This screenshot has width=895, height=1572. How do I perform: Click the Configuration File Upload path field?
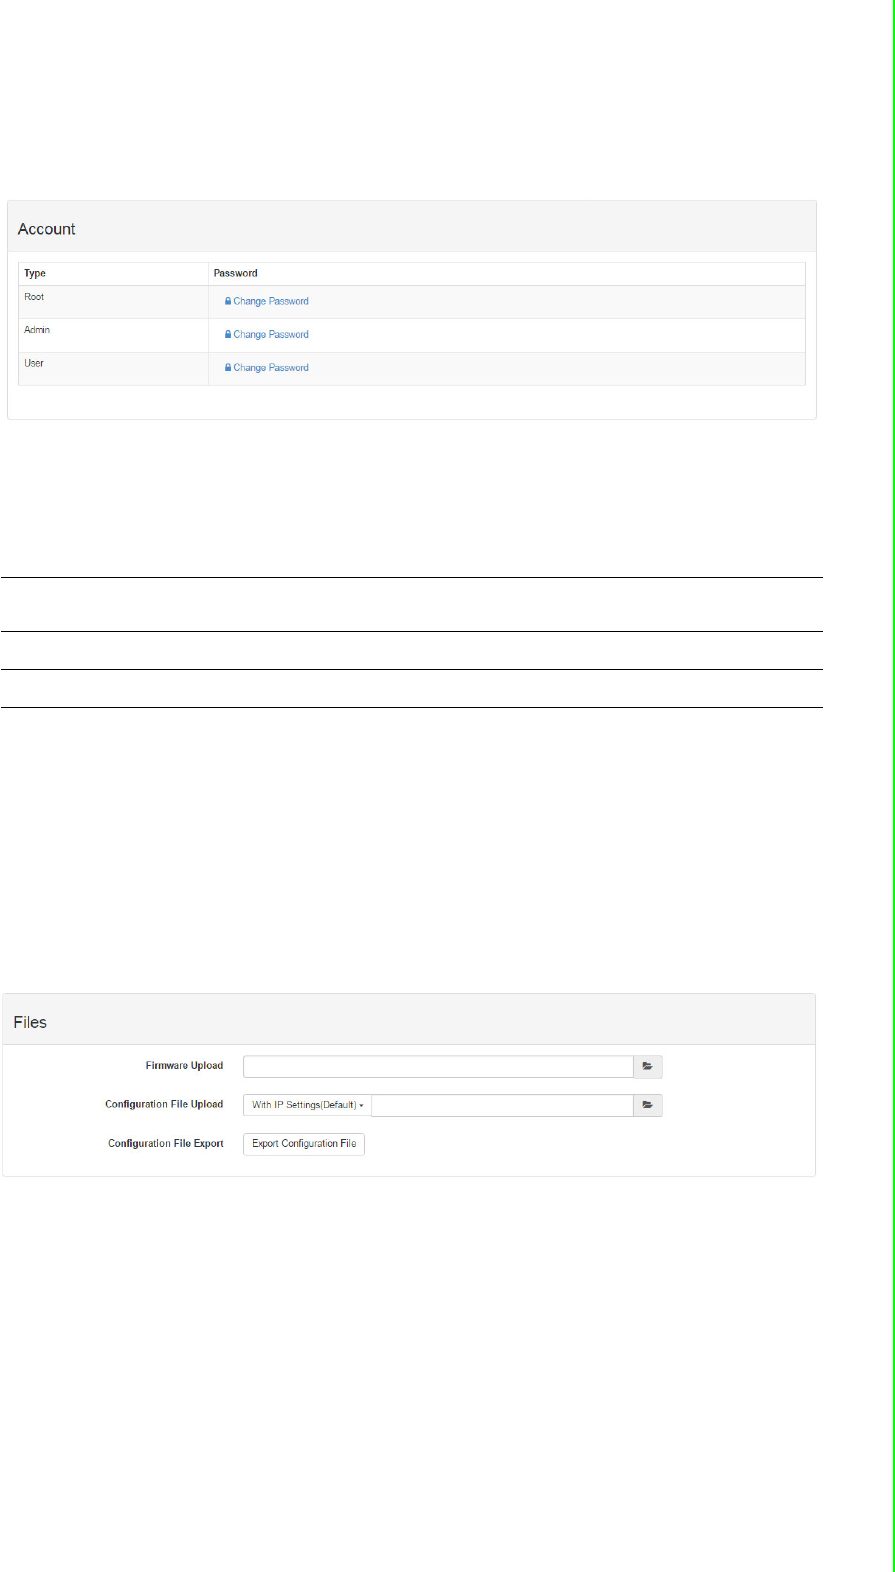[x=502, y=1105]
